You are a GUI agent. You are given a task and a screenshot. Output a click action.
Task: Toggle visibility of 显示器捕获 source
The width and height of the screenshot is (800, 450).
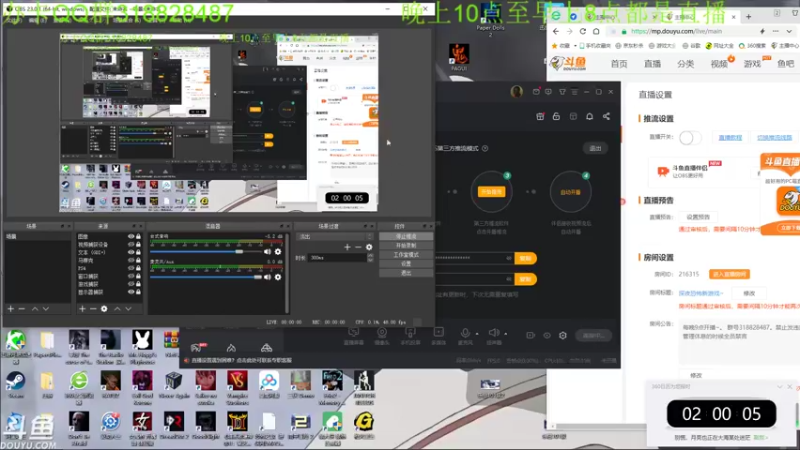[131, 292]
